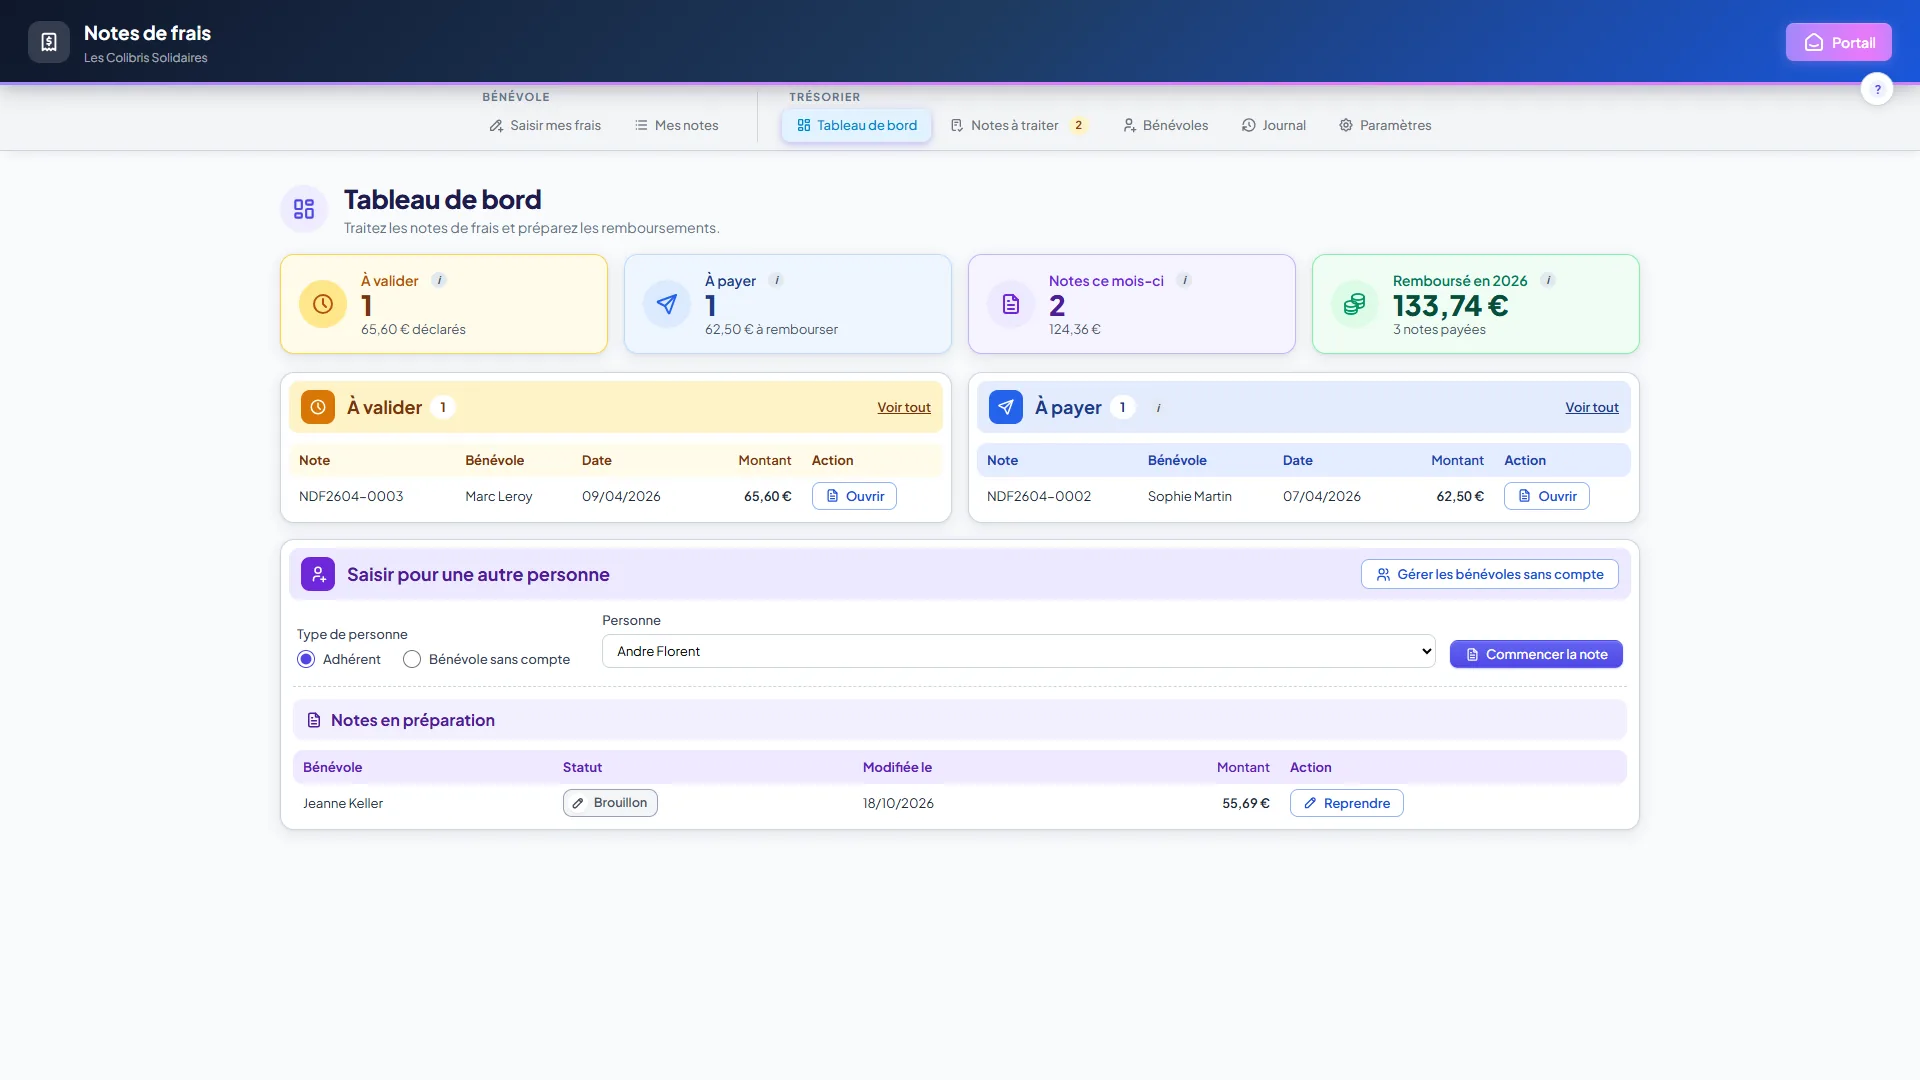Screen dimensions: 1920x1080
Task: Open the Journal tab
Action: tap(1274, 125)
